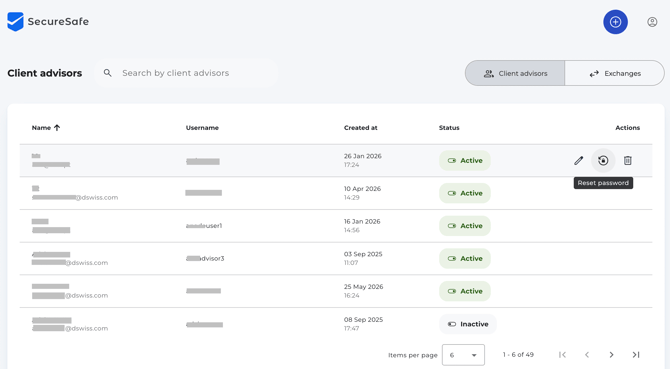Click the date 16 Jan 2026

[x=362, y=221]
